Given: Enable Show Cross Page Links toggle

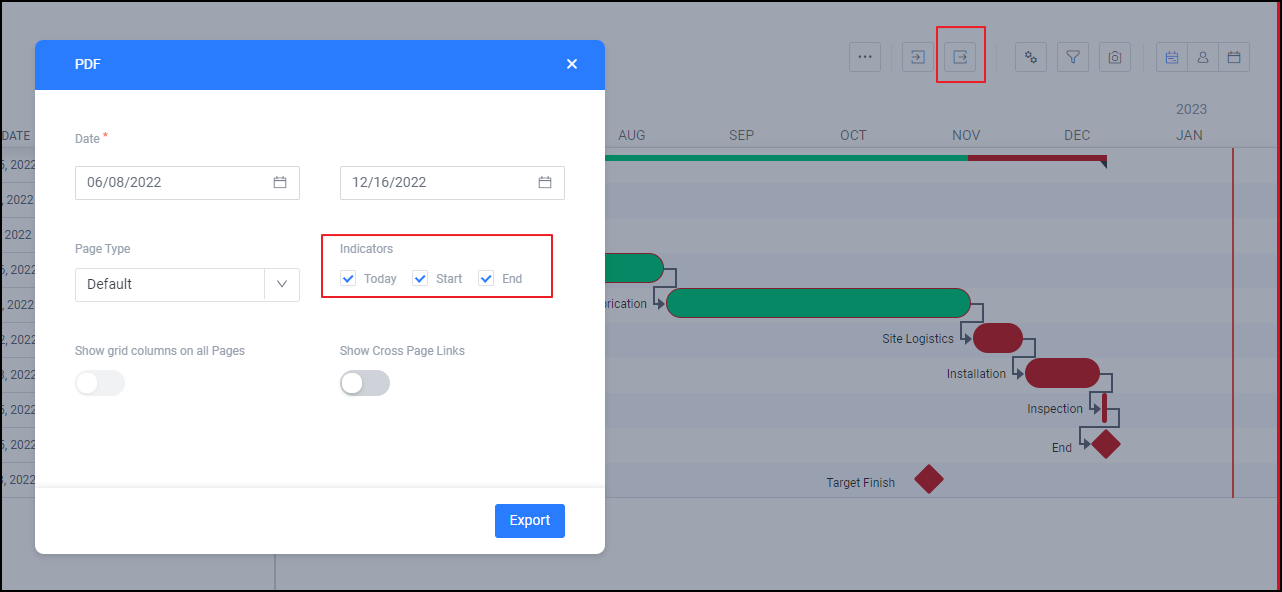Looking at the screenshot, I should point(365,383).
